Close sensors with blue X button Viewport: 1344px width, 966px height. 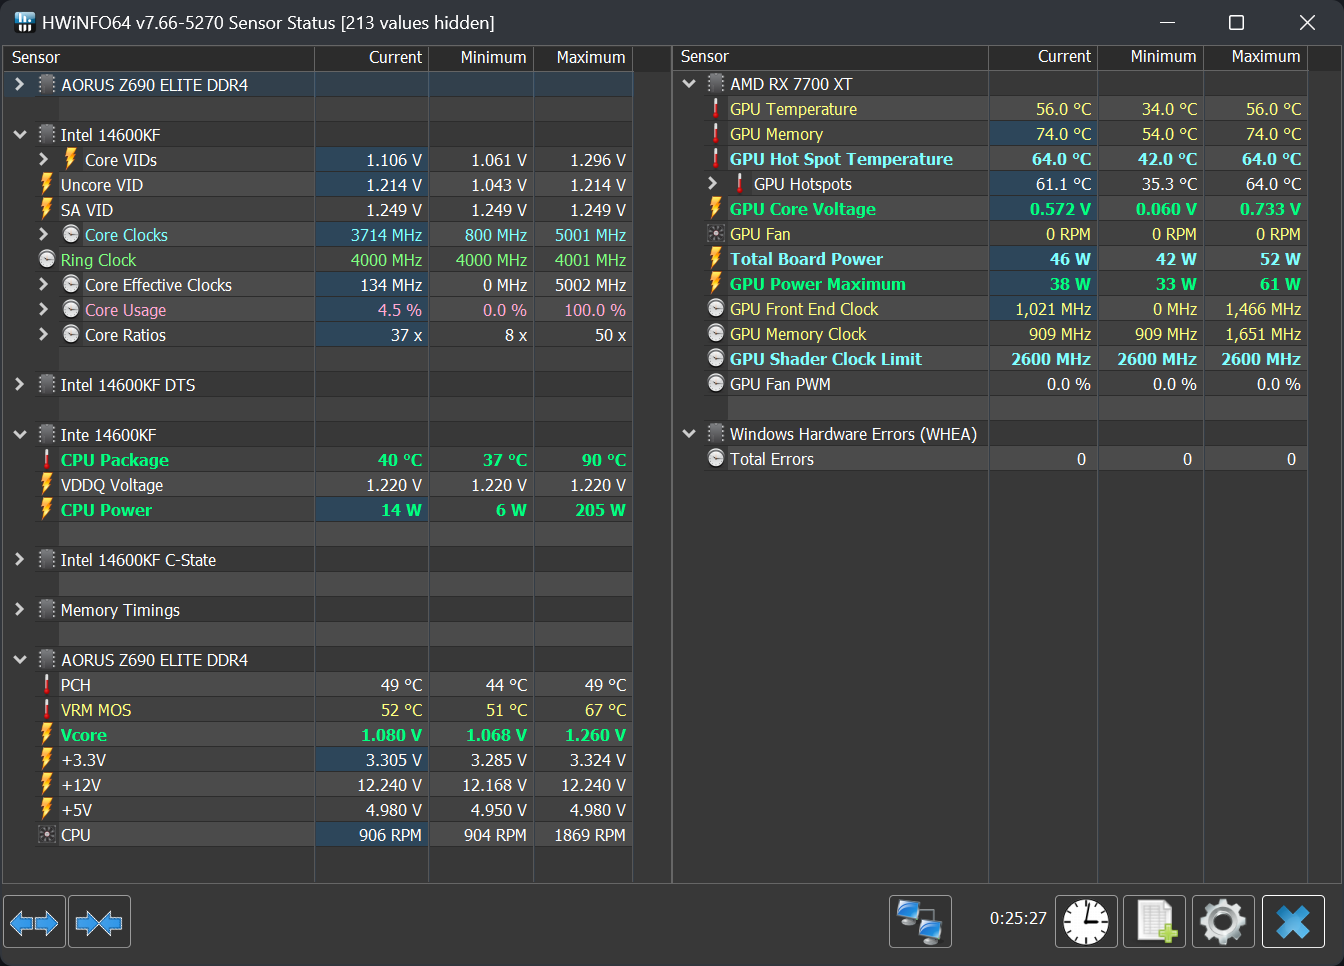[1293, 922]
